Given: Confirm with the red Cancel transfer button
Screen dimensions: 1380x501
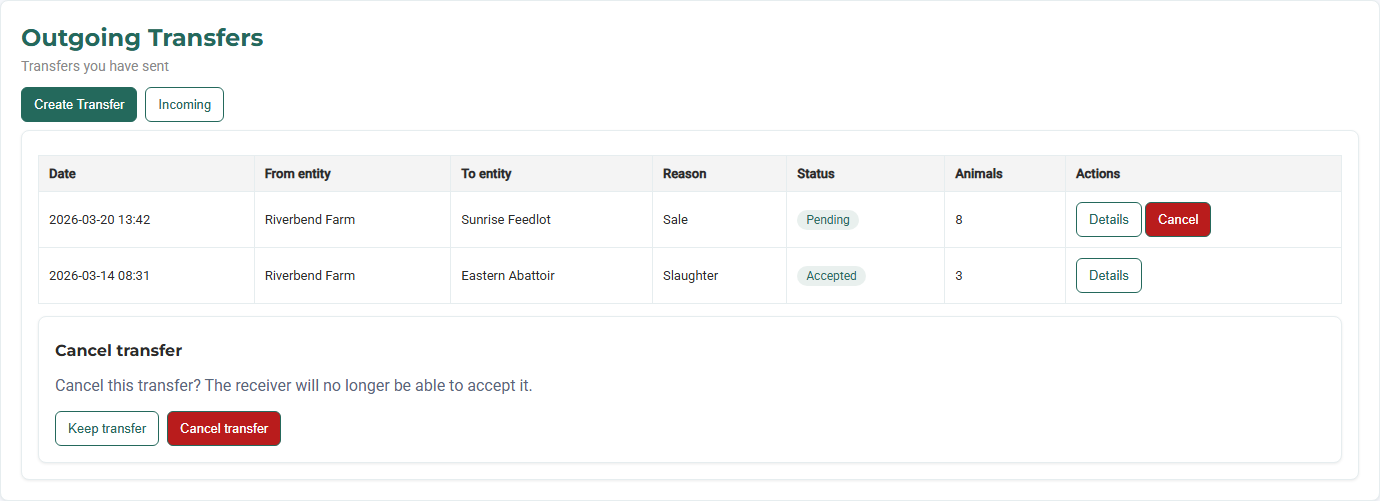Looking at the screenshot, I should (x=224, y=429).
